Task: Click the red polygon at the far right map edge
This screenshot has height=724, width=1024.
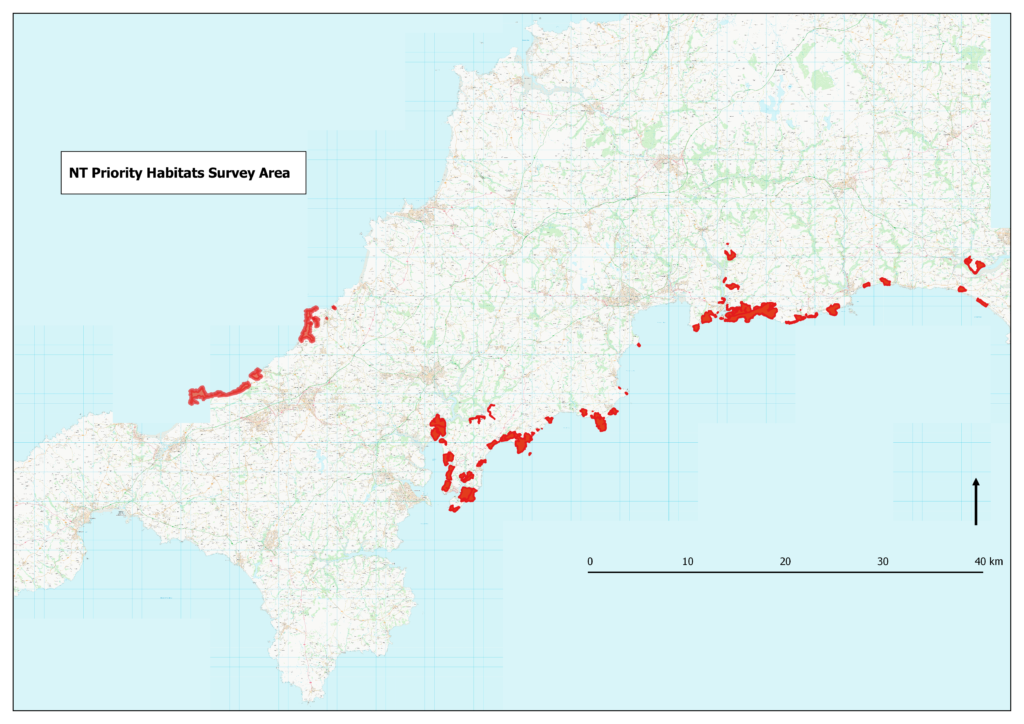Action: pos(973,265)
